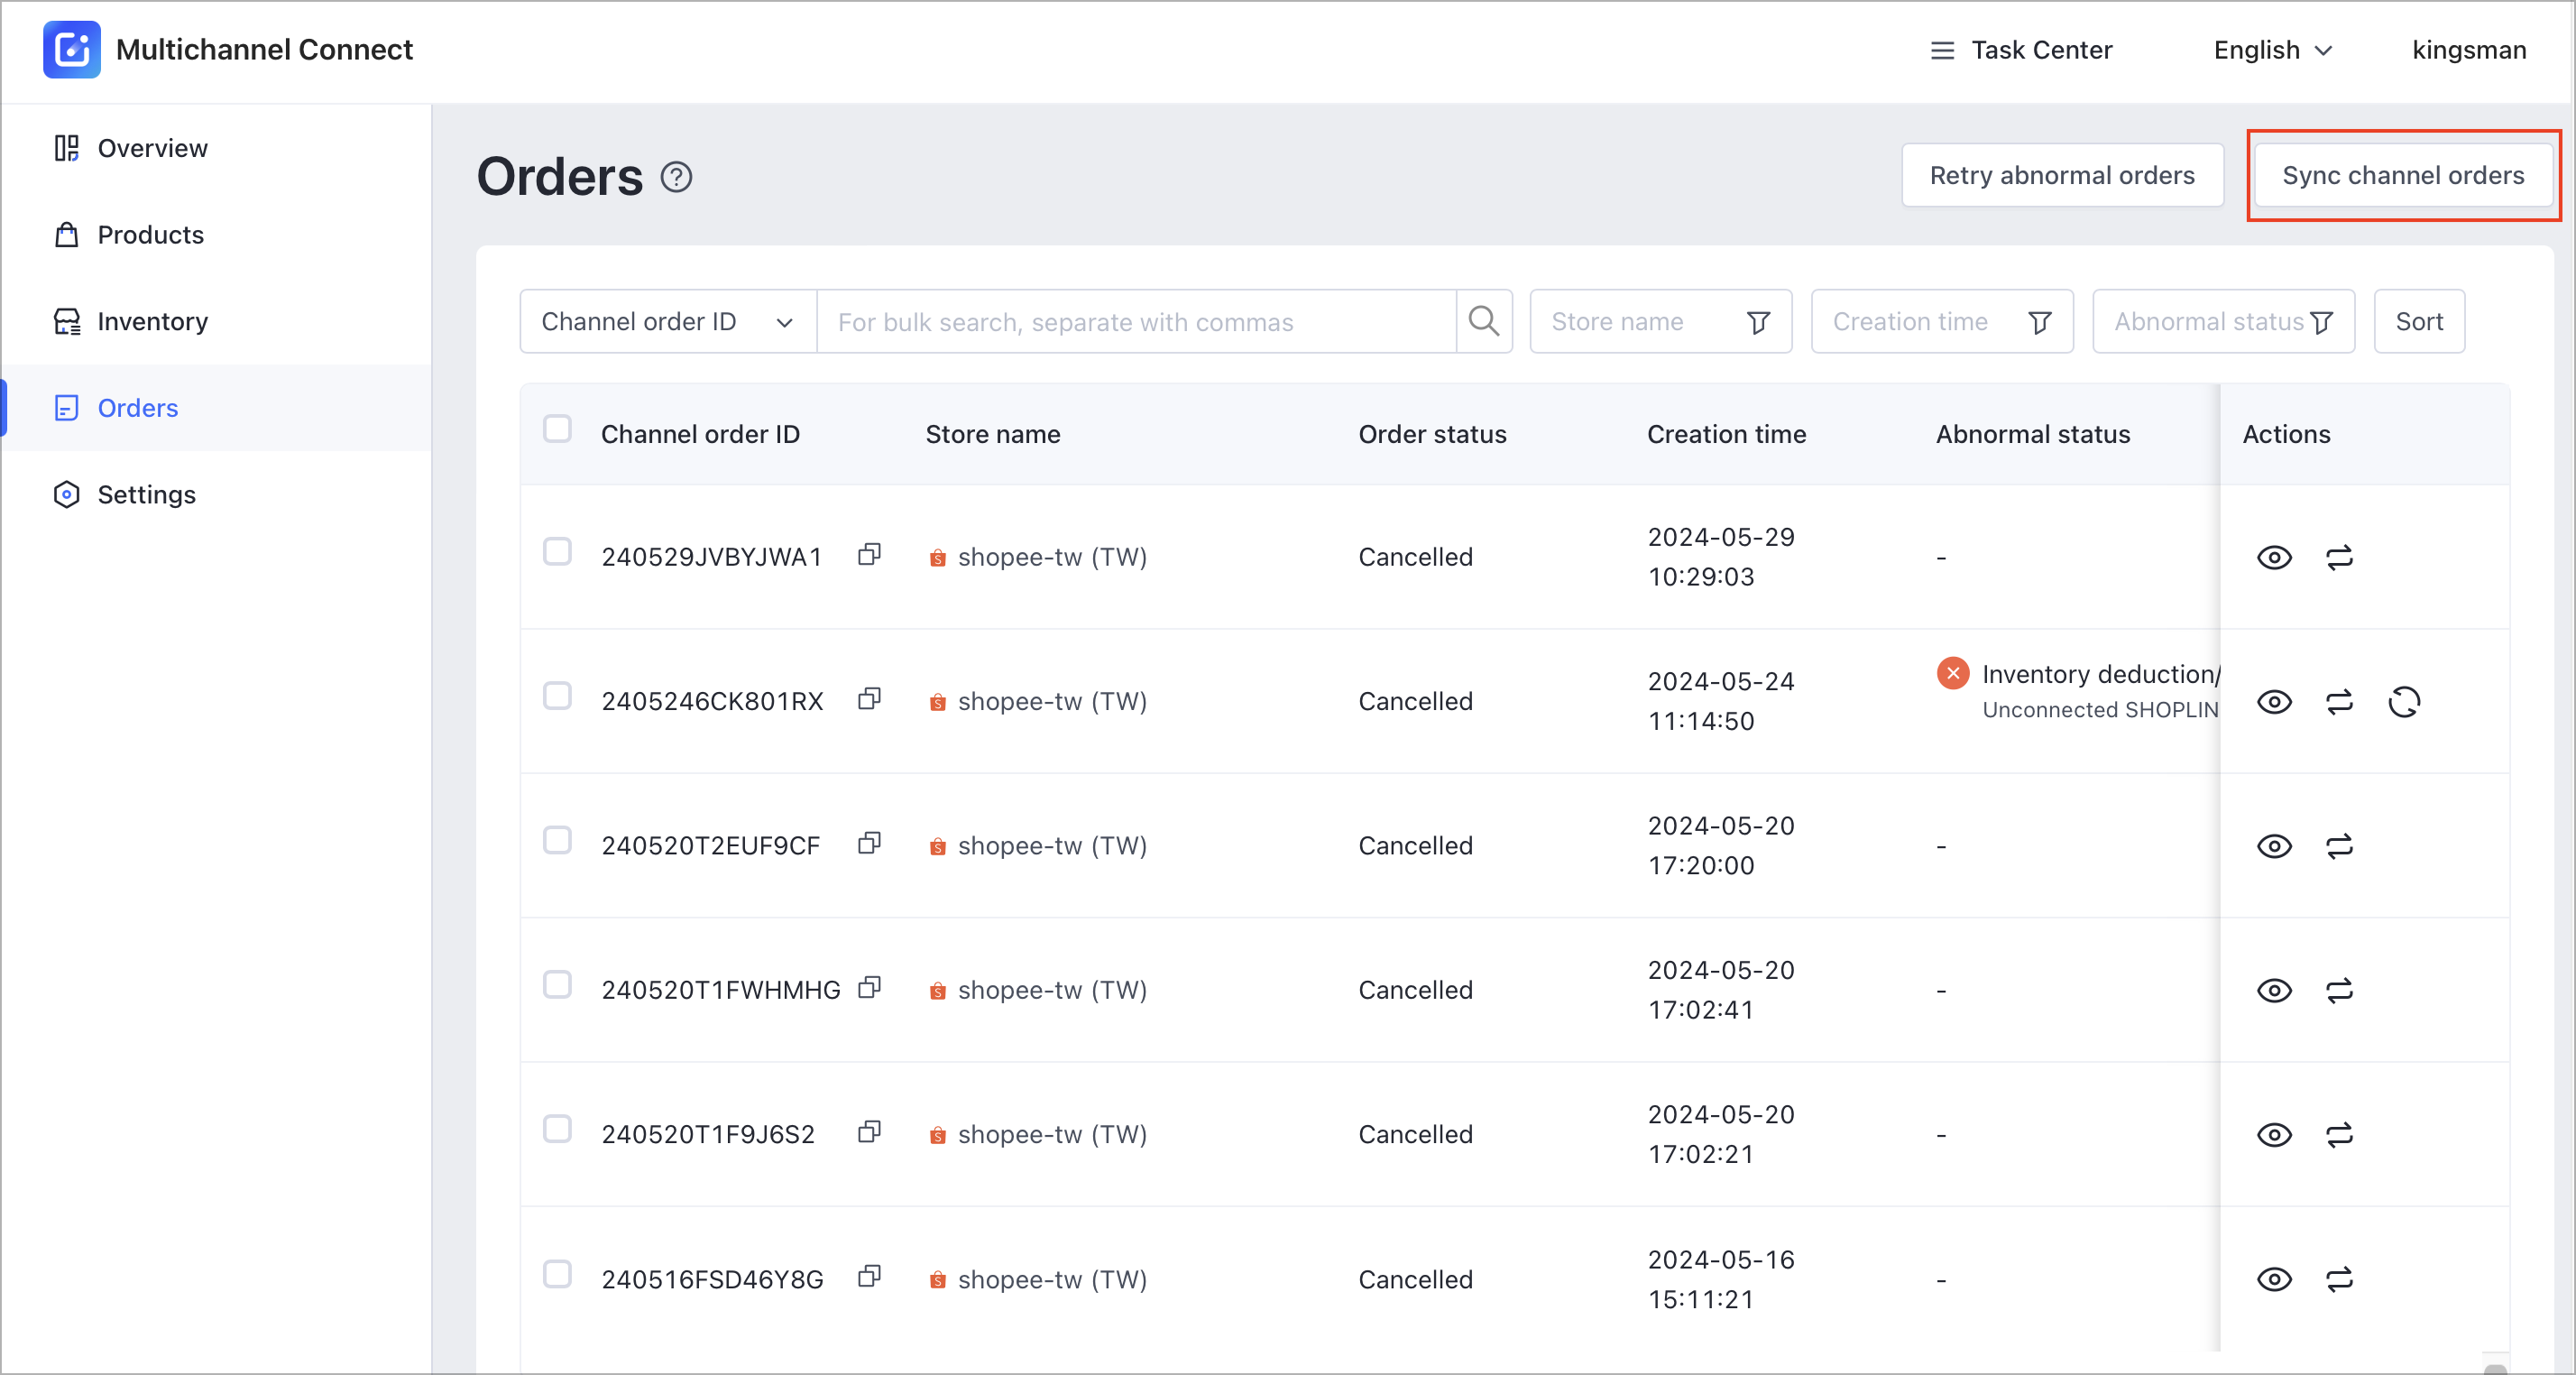This screenshot has height=1375, width=2576.
Task: Copy order ID 240520T1FWHMHG
Action: 870,987
